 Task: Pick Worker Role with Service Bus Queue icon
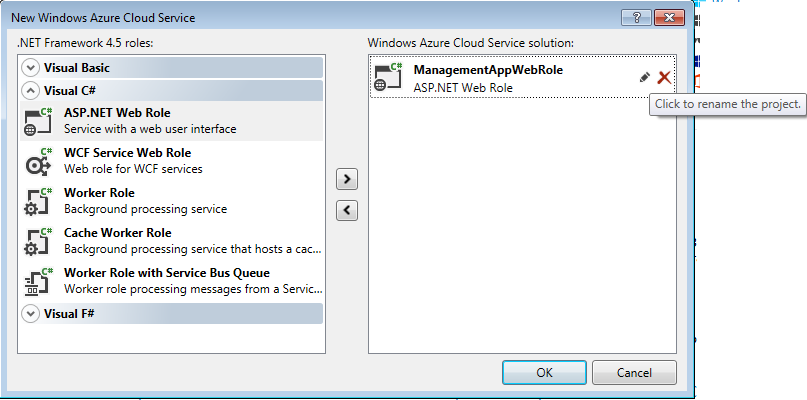click(x=39, y=282)
